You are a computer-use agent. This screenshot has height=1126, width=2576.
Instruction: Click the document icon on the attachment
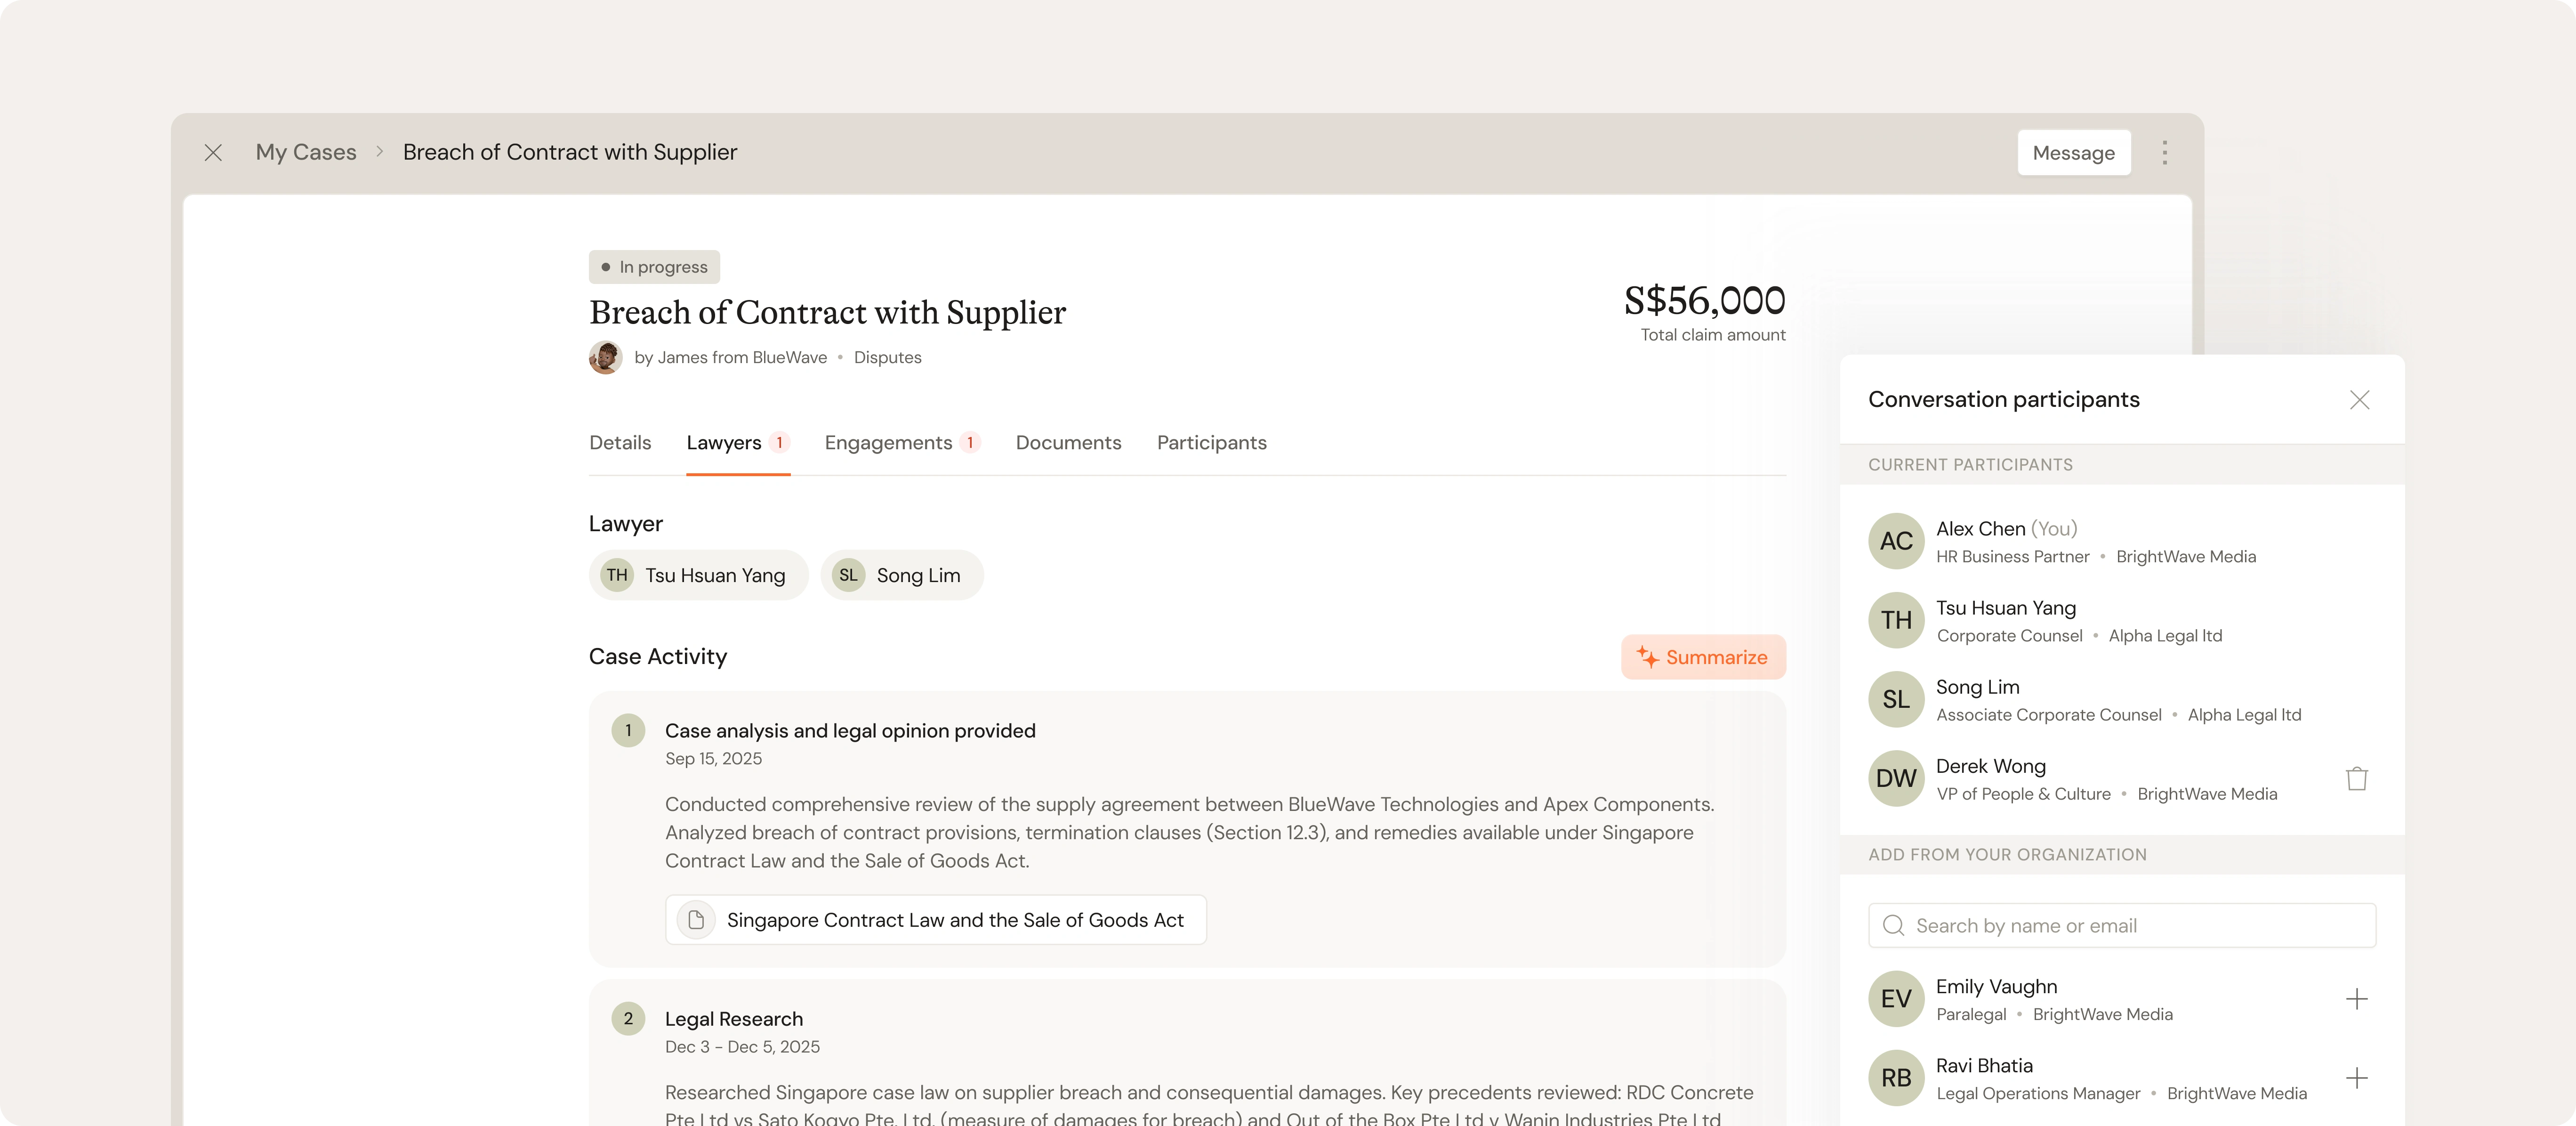(x=696, y=920)
